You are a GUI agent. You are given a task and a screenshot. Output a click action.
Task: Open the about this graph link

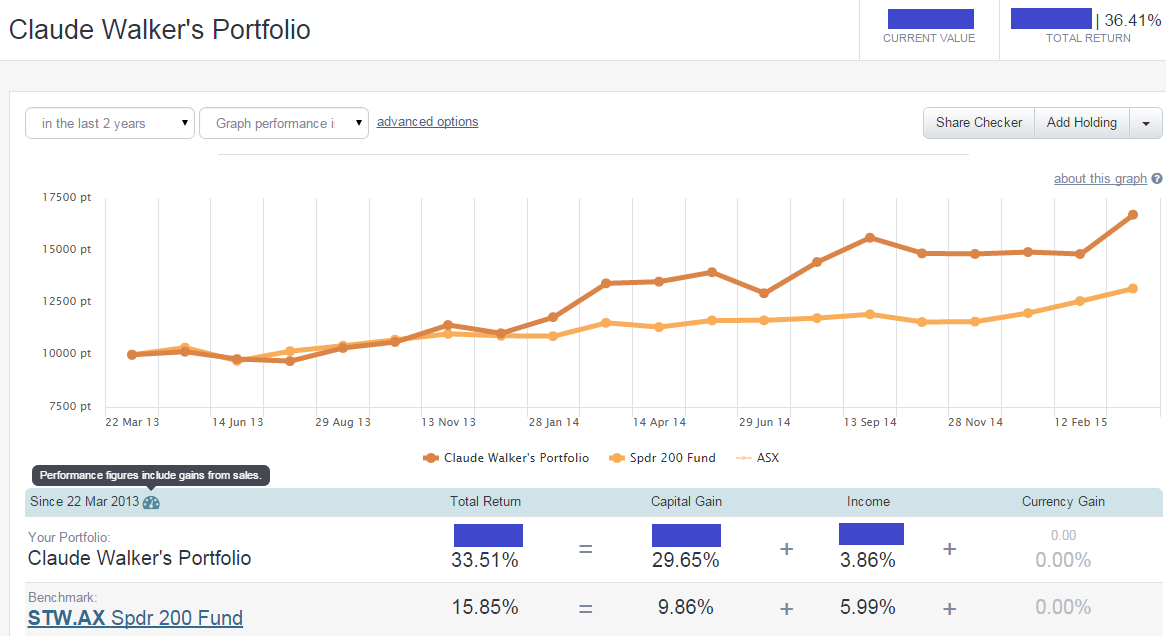[x=1100, y=179]
